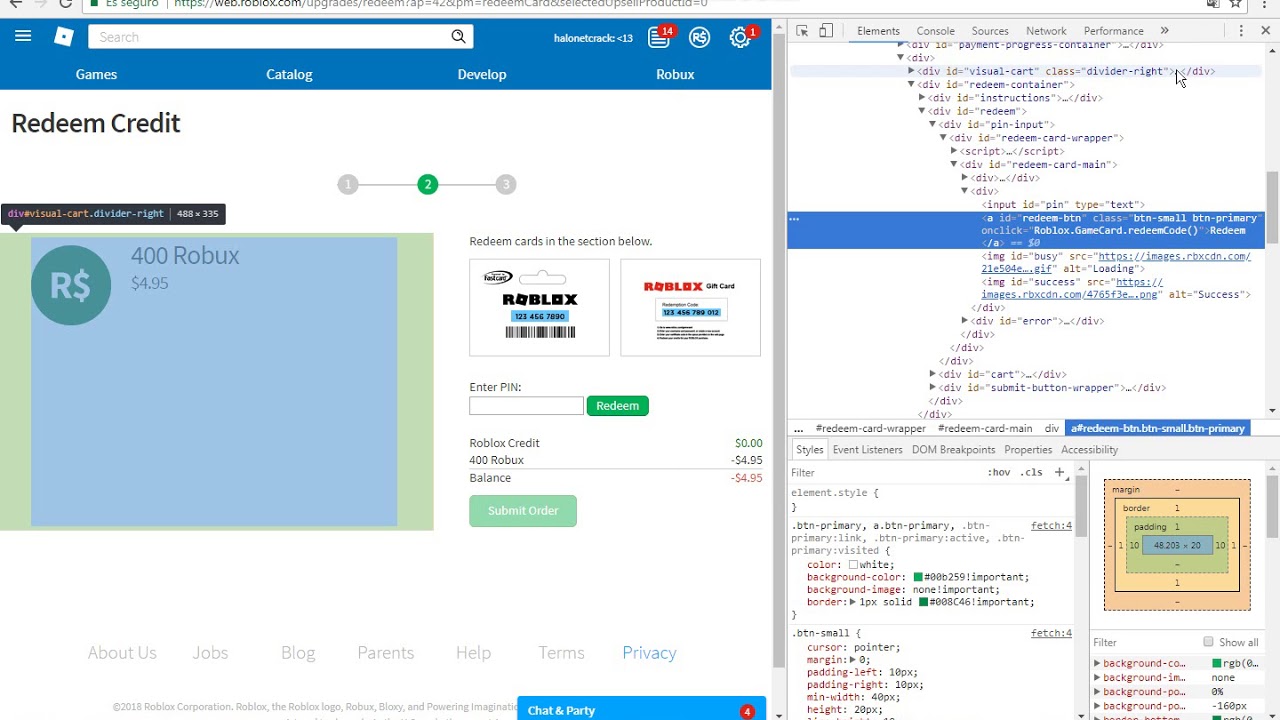This screenshot has width=1280, height=720.
Task: Open the Roblox settings gear icon
Action: pyautogui.click(x=740, y=38)
